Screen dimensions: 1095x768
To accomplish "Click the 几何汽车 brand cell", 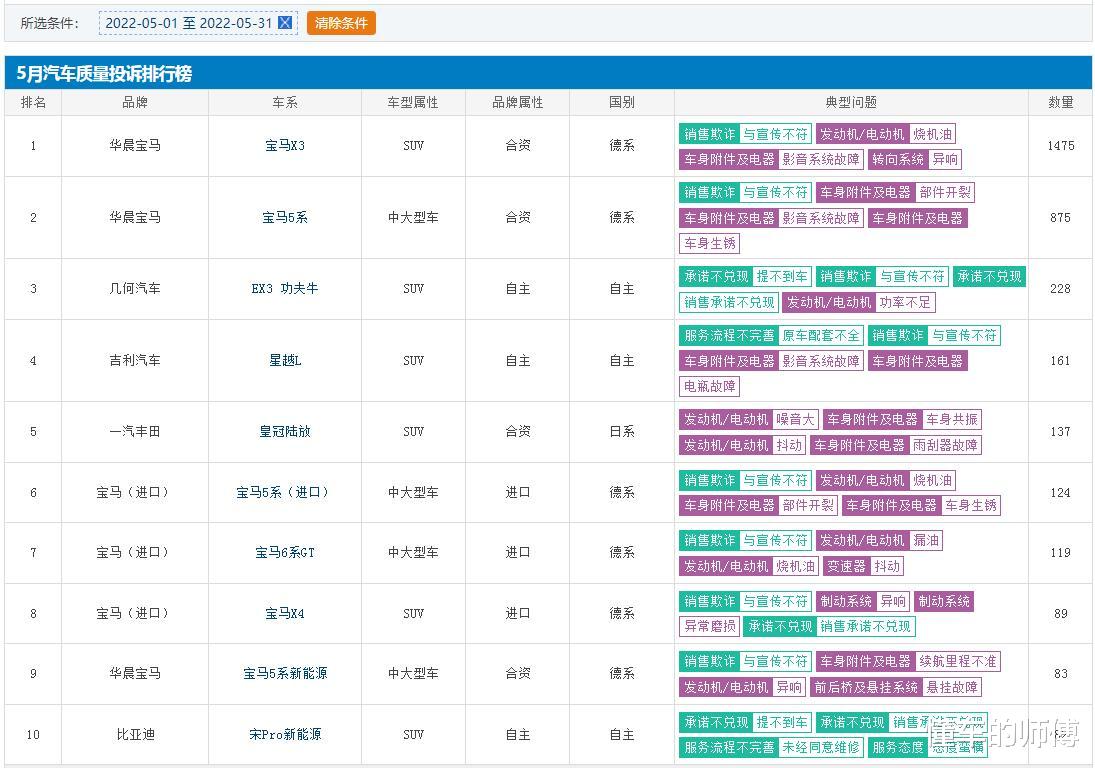I will (x=135, y=288).
